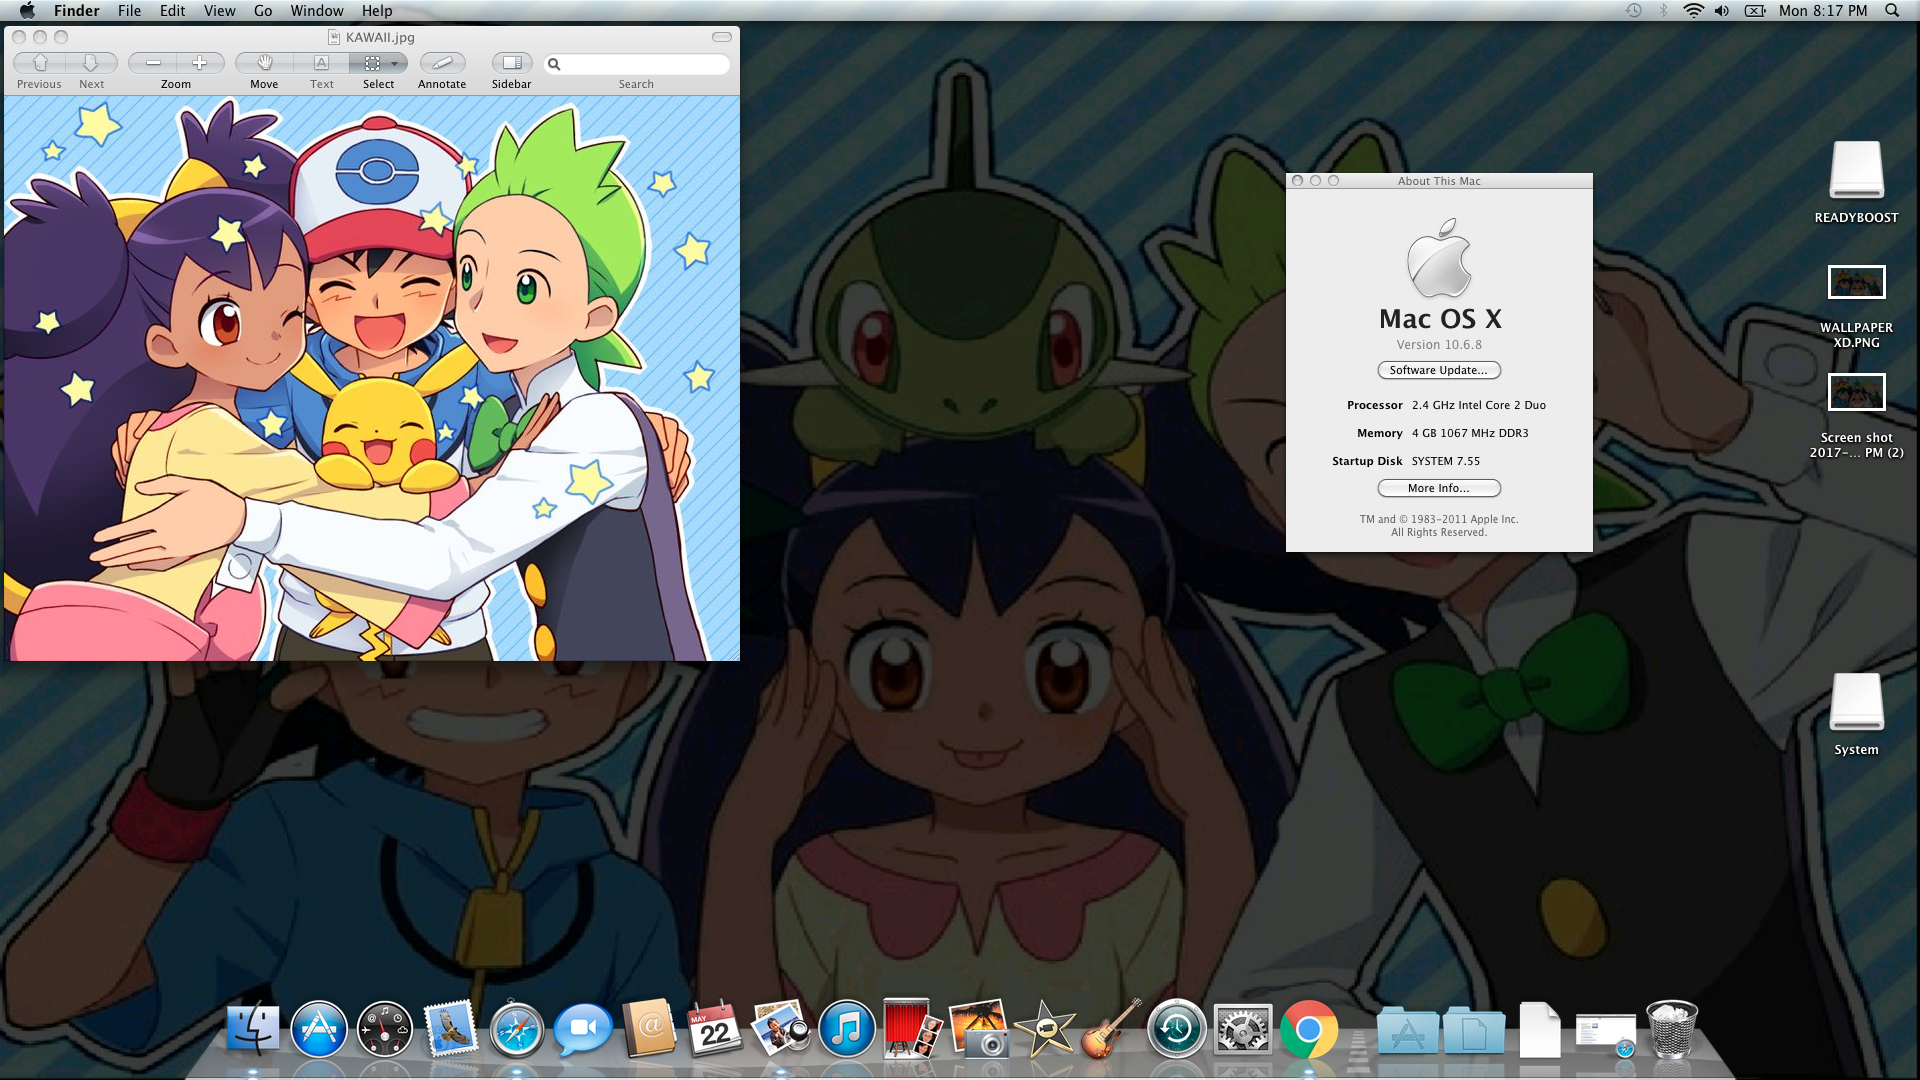Toggle the toolbar with the pill button

point(722,37)
